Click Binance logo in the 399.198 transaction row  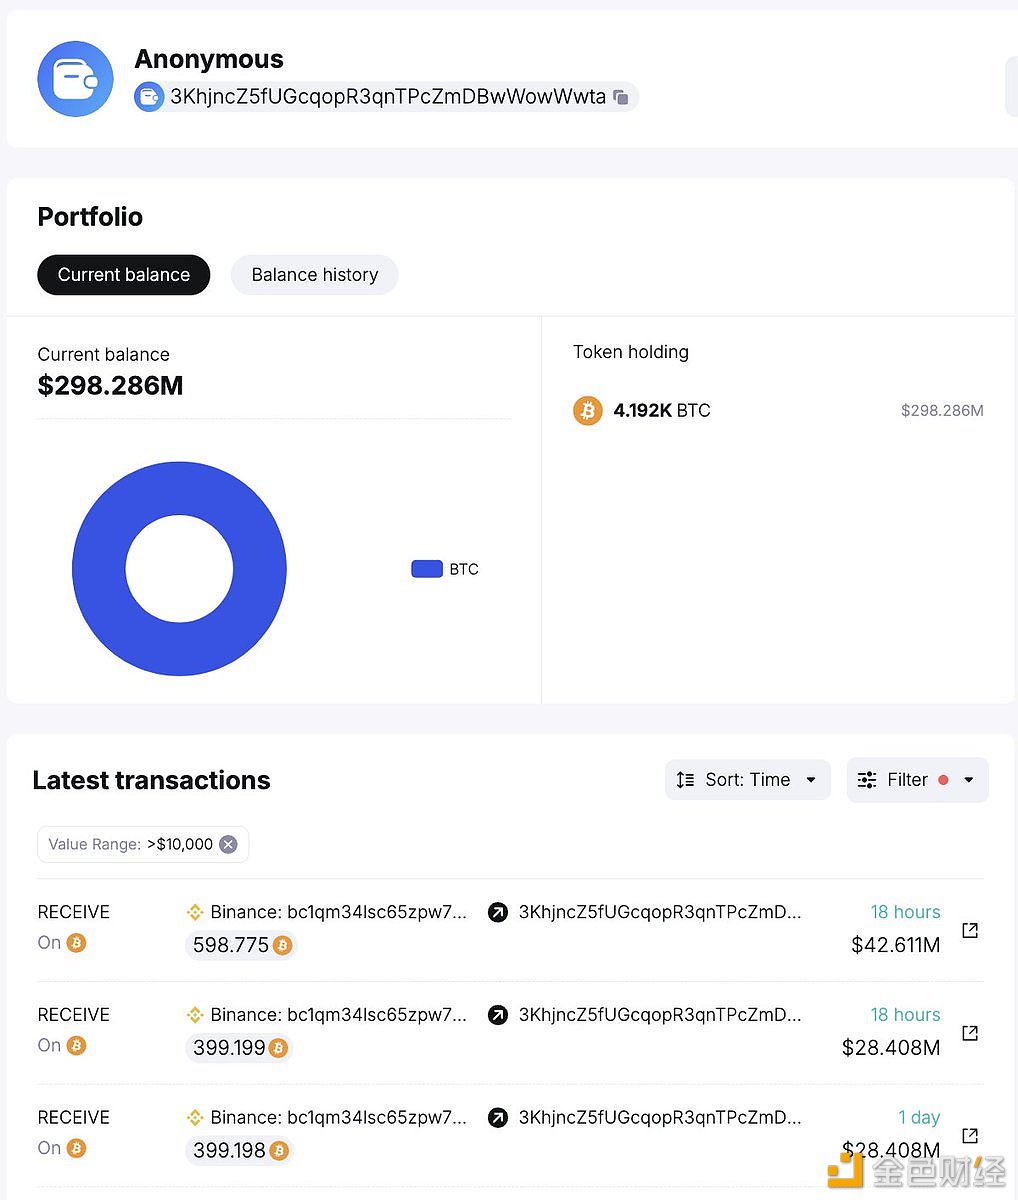195,1117
